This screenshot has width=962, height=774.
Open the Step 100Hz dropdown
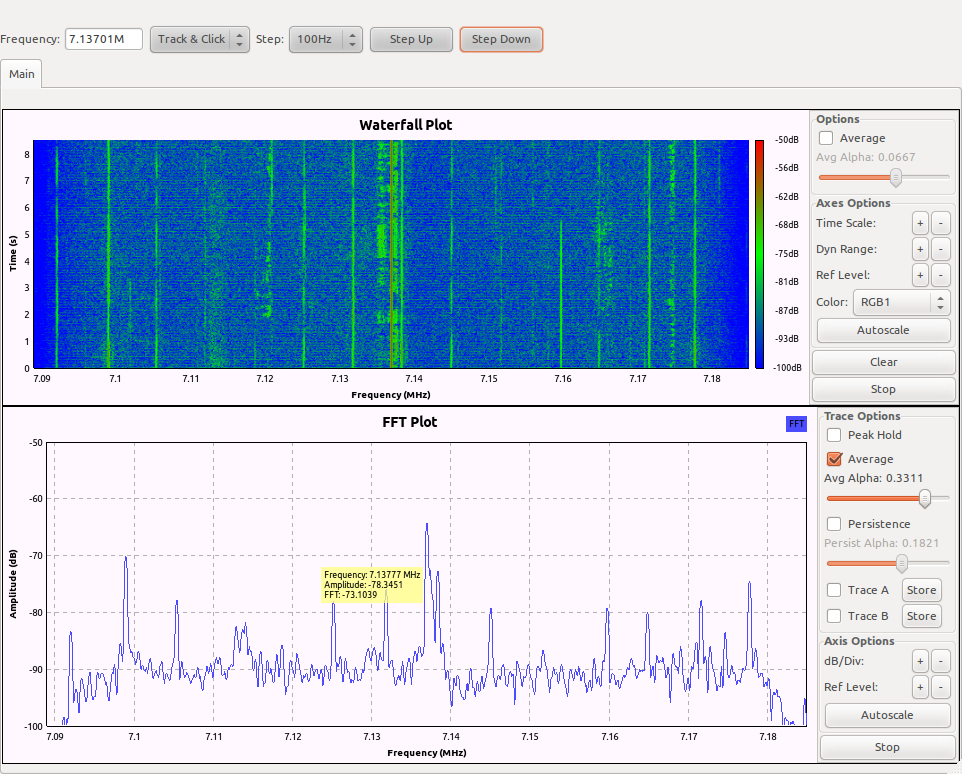pos(326,39)
